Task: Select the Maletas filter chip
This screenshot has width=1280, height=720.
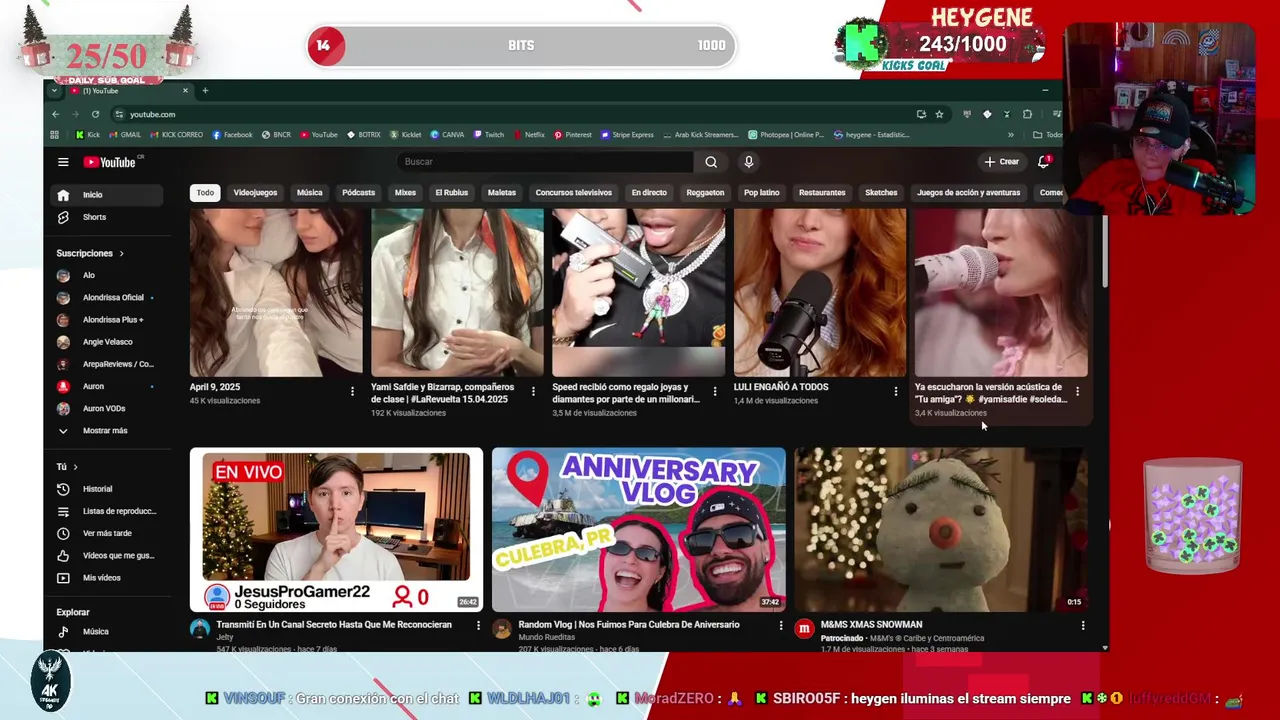Action: (502, 193)
